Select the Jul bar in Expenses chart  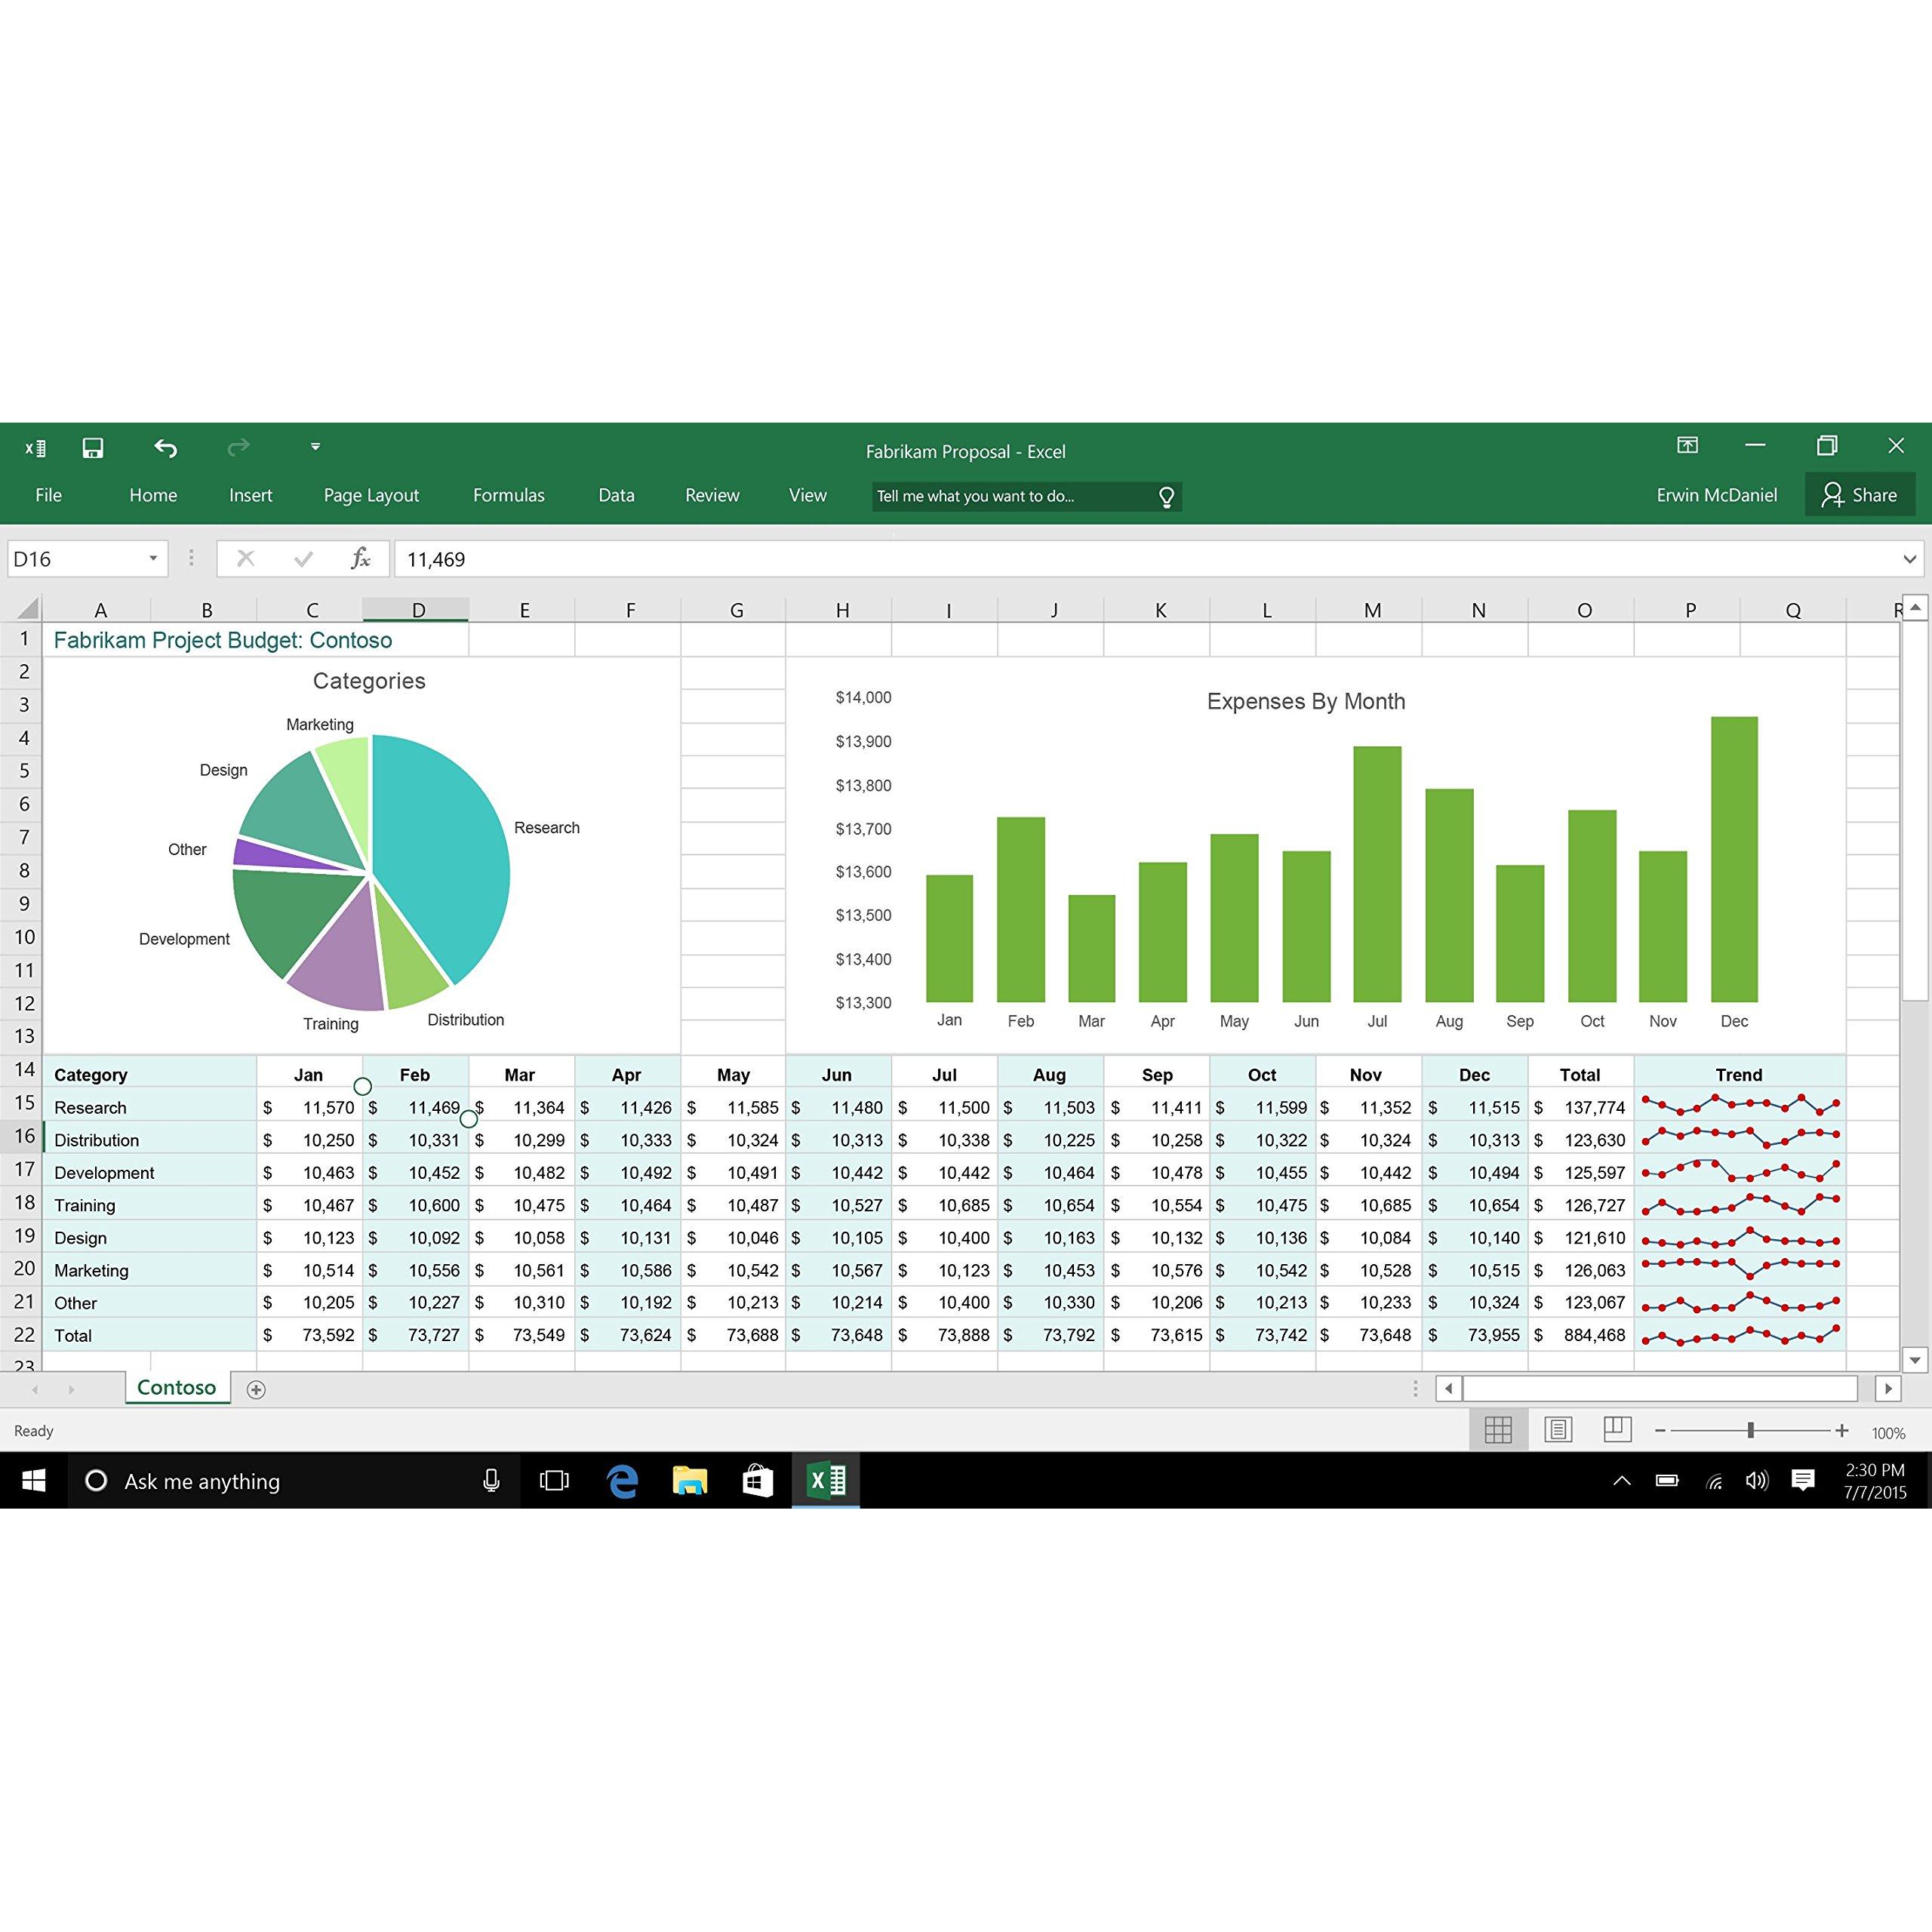coord(1377,874)
